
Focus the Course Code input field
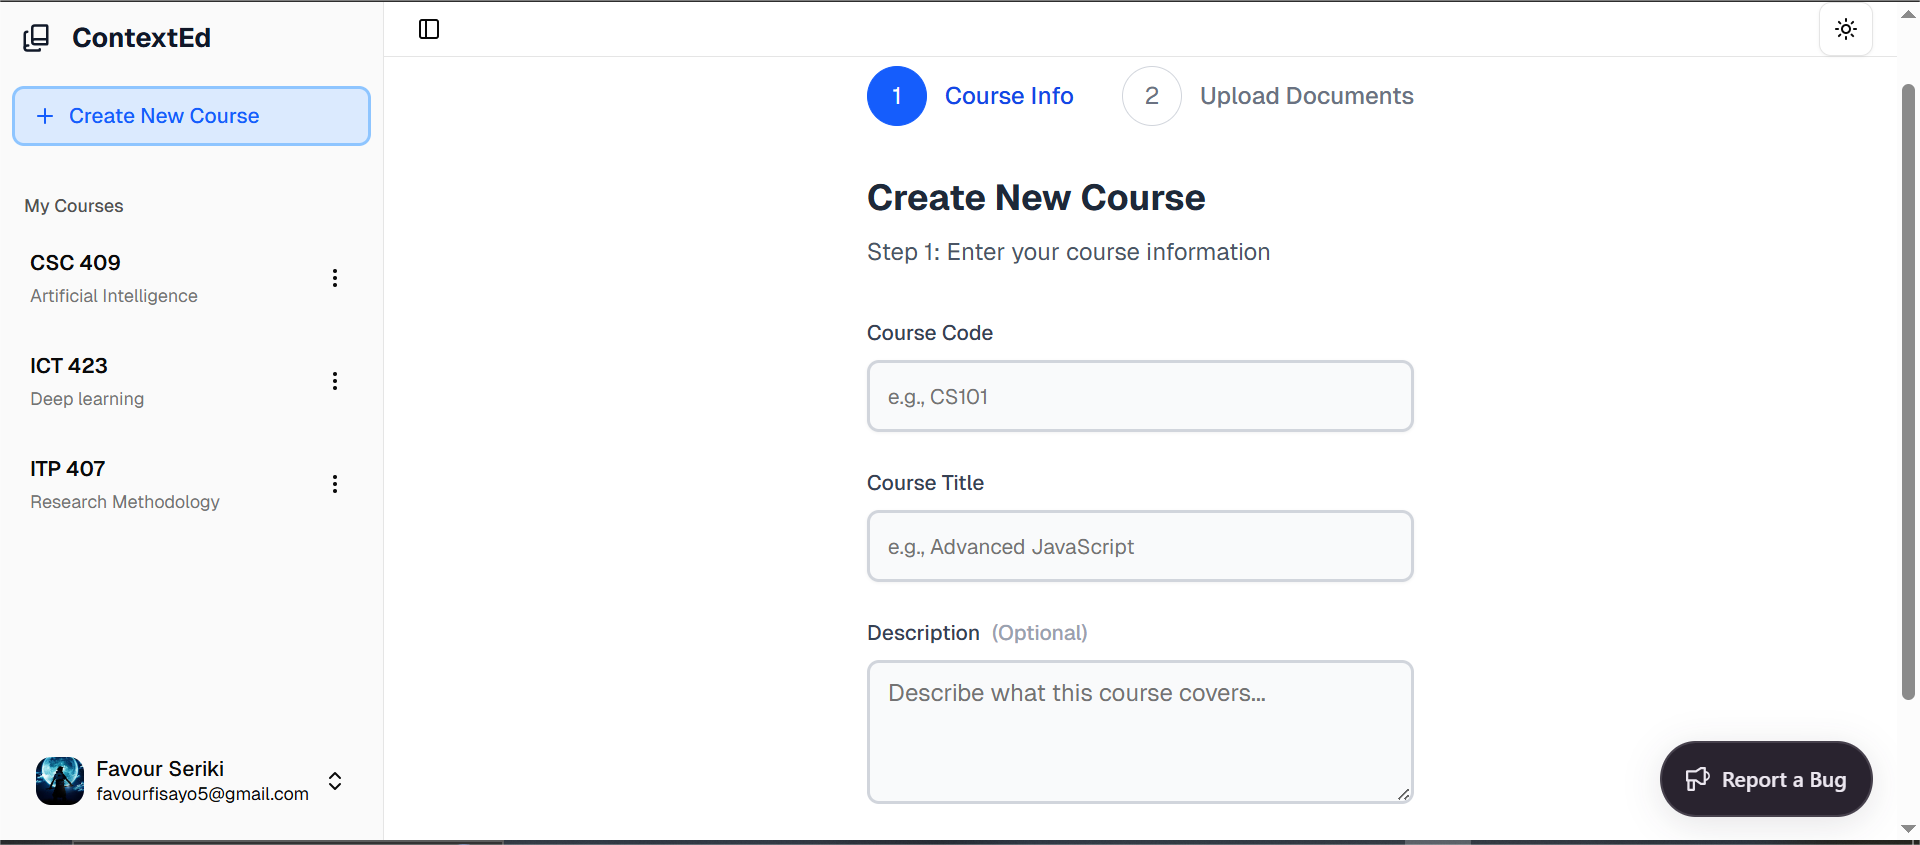pyautogui.click(x=1140, y=396)
